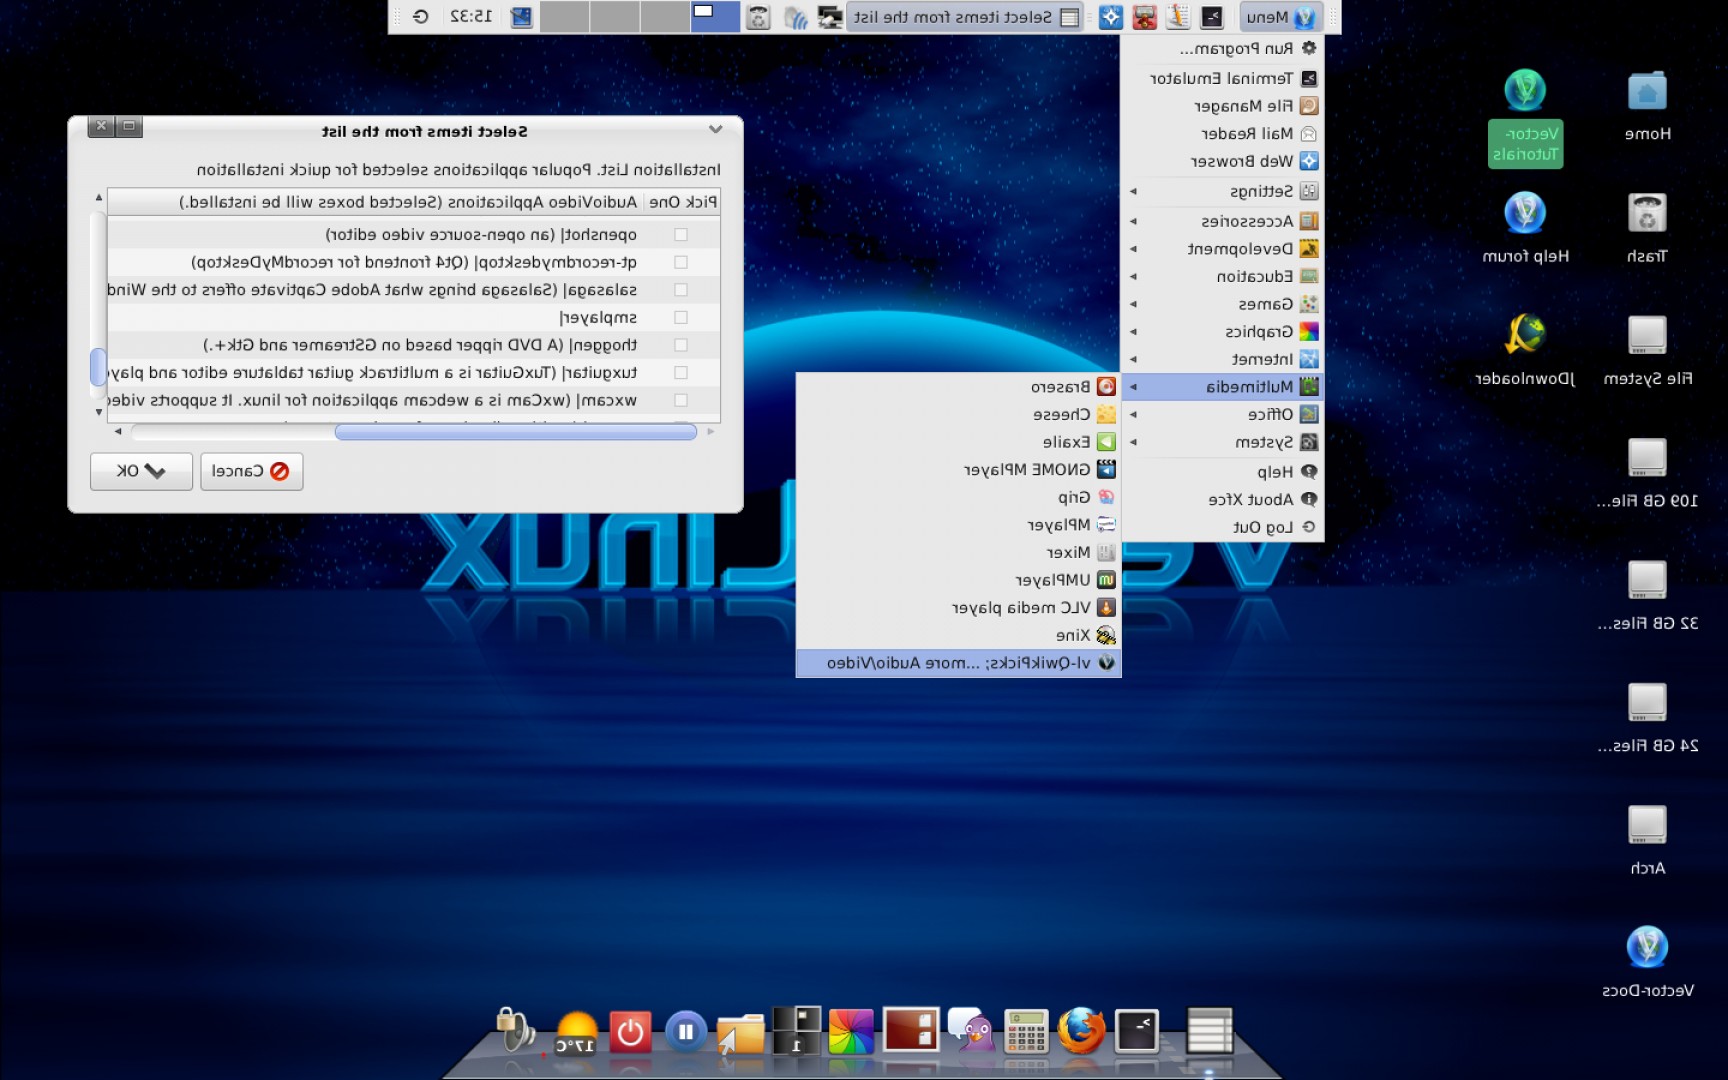Expand the Accessories submenu

point(1222,219)
